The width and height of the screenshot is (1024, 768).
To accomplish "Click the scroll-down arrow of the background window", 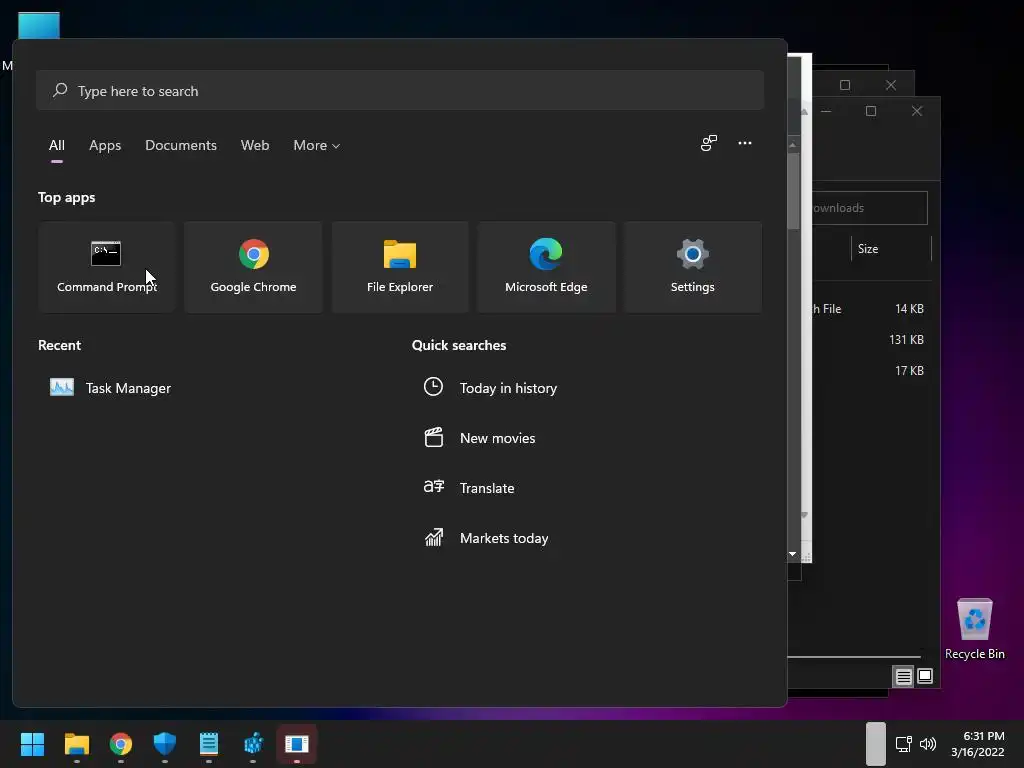I will coord(792,554).
